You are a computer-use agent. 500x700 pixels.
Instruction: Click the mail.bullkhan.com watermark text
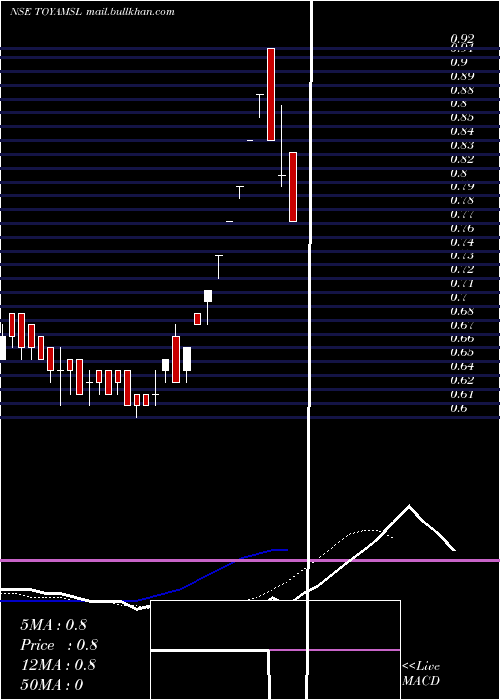[x=130, y=12]
